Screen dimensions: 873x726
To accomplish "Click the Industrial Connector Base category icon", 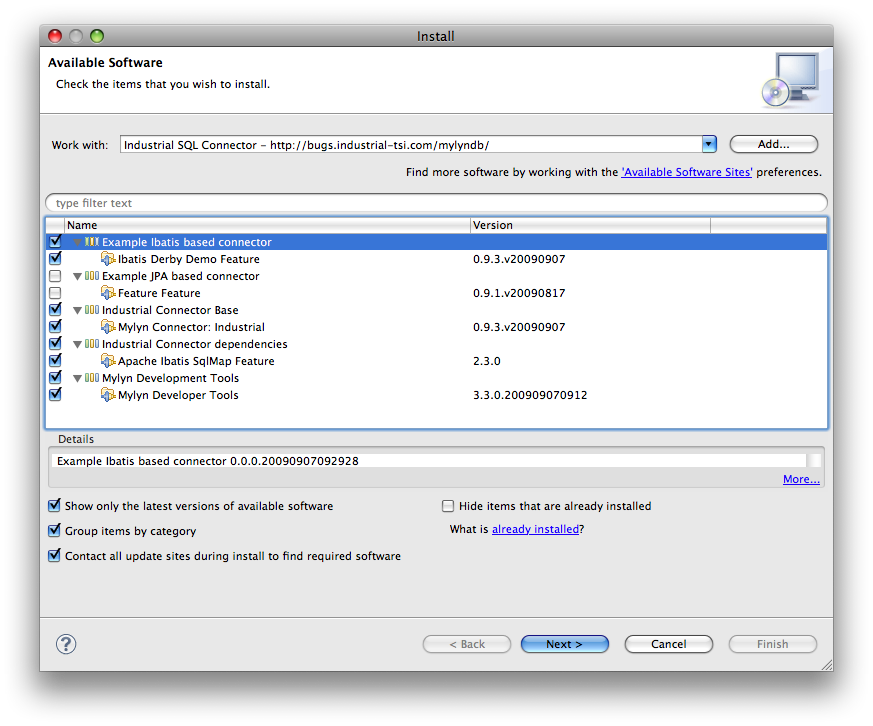I will coord(92,310).
